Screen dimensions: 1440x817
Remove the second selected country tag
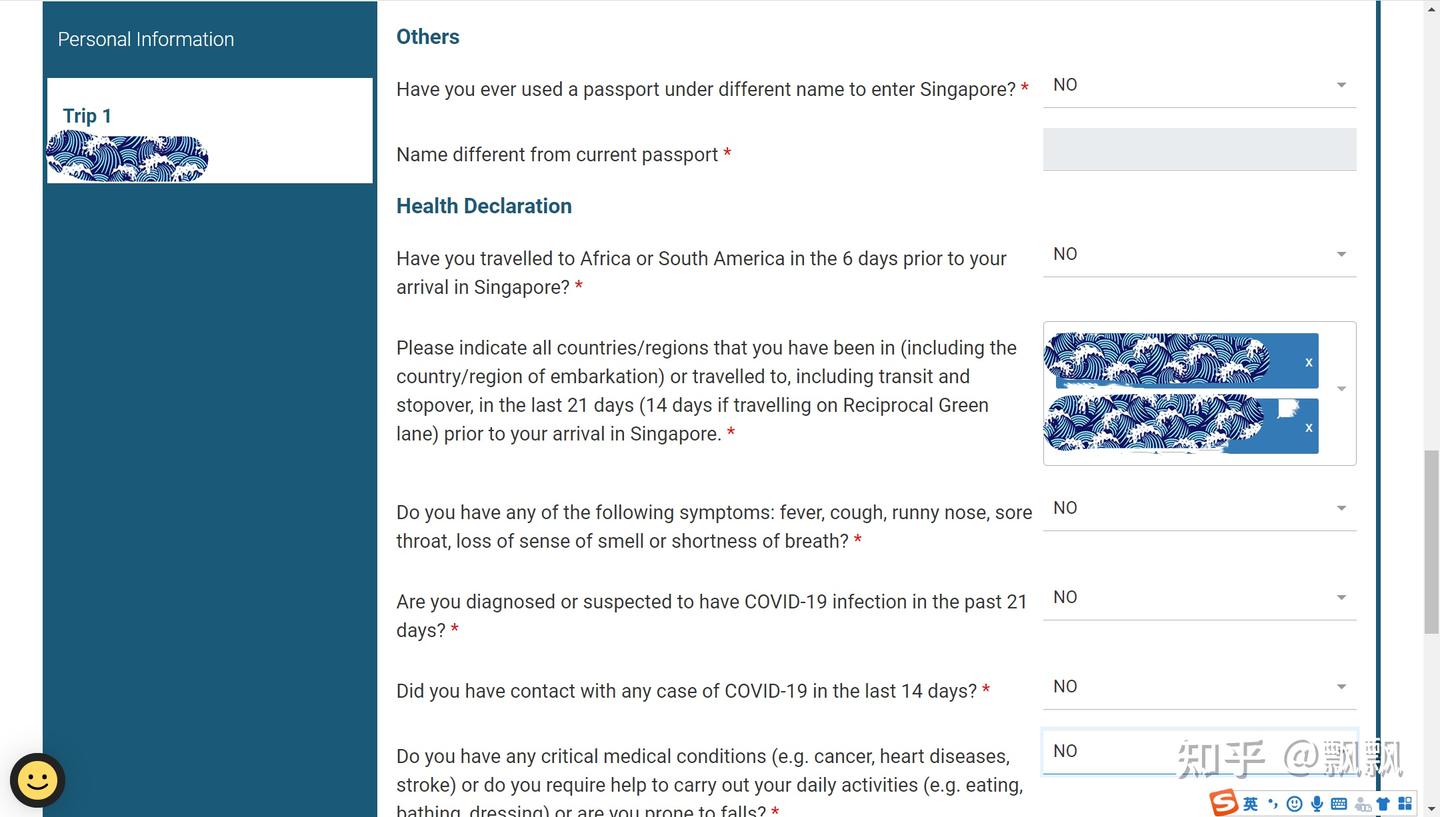pos(1308,427)
